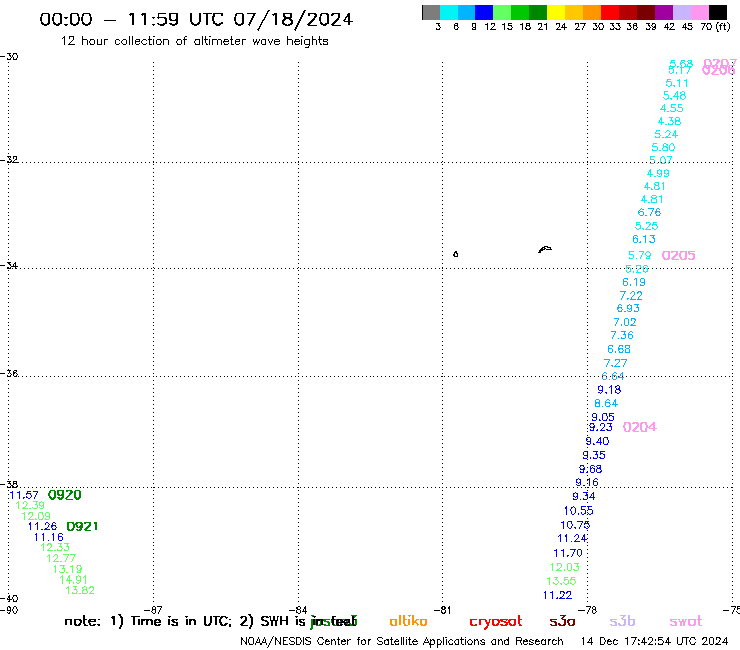Click the wave height value 6.76
Screen dimensions: 740x650
click(x=649, y=212)
